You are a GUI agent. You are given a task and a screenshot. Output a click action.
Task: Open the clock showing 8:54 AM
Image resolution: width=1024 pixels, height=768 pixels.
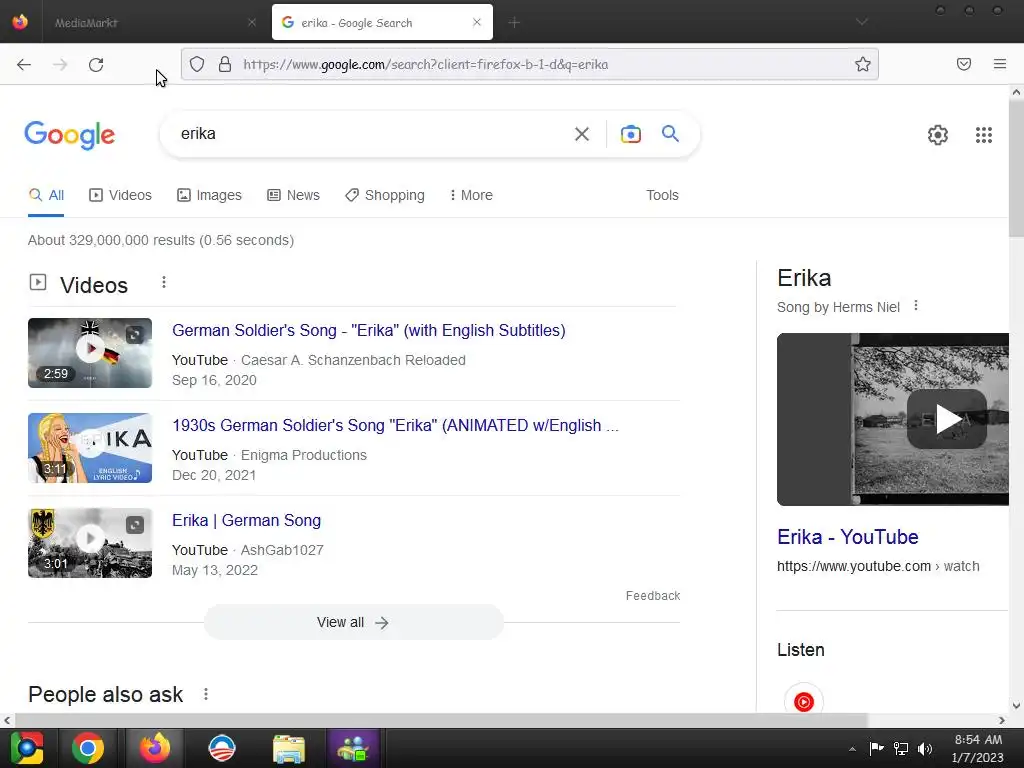(978, 748)
